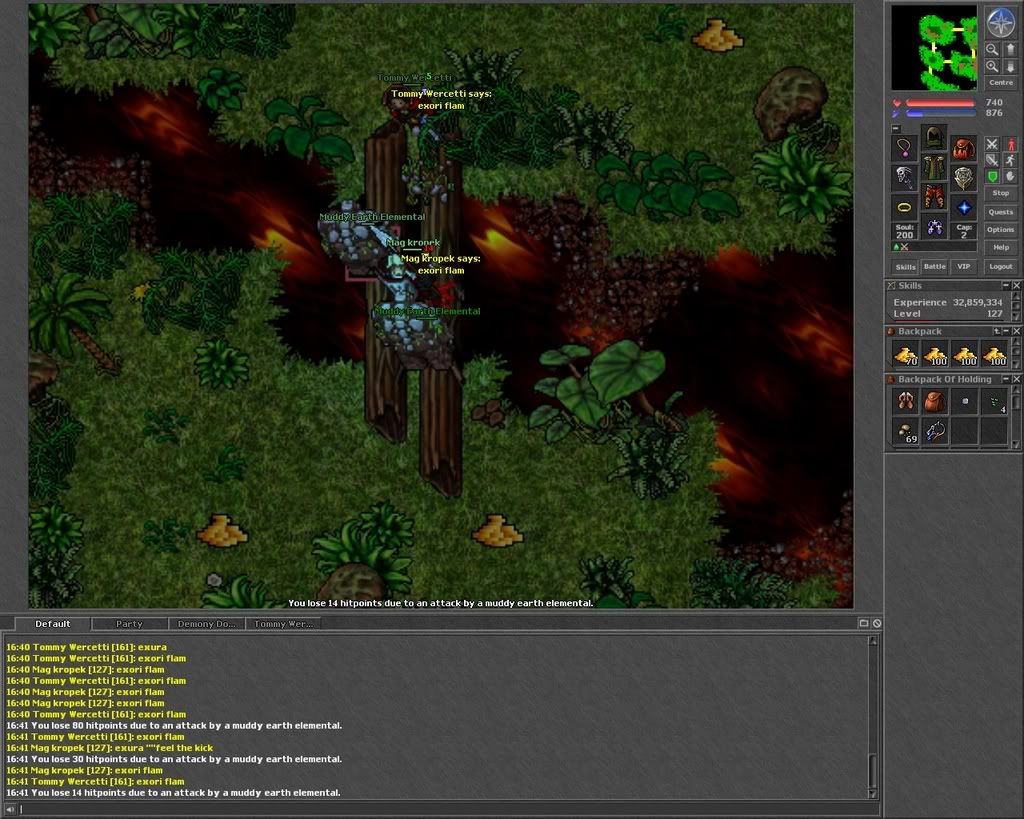Click the red hitpoints bar

[940, 103]
